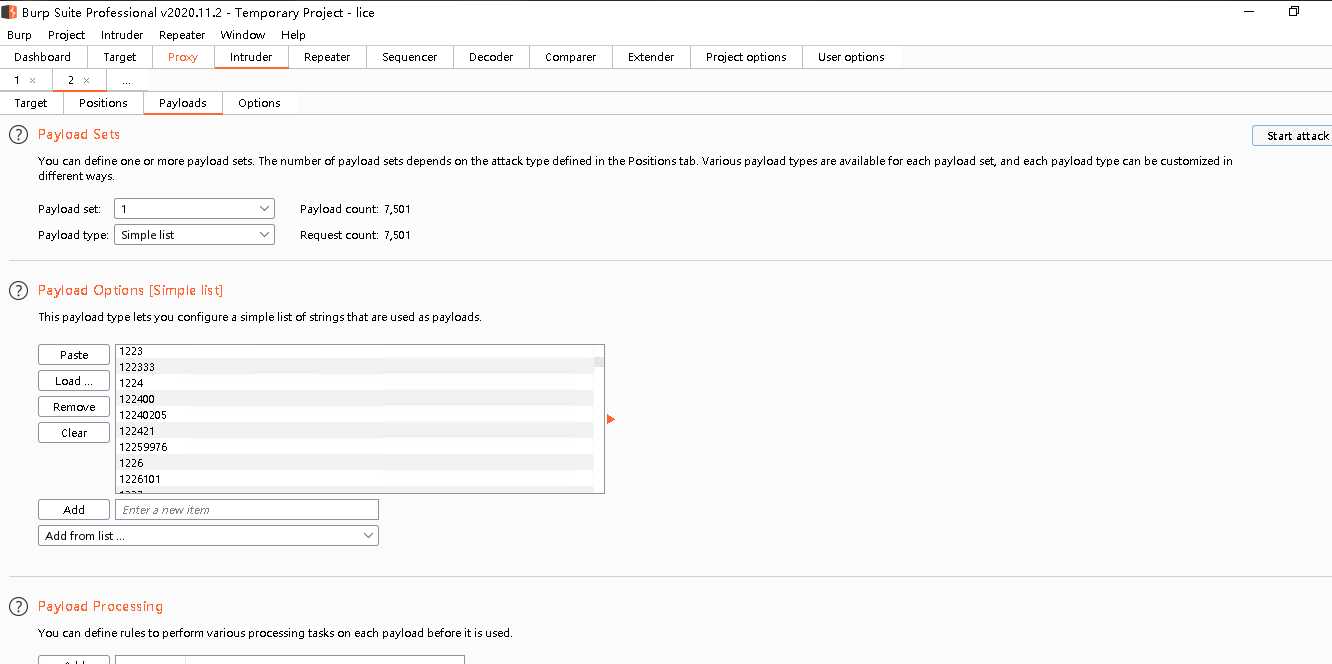Select payload 12259976 in the list
Viewport: 1332px width, 664px height.
[355, 447]
